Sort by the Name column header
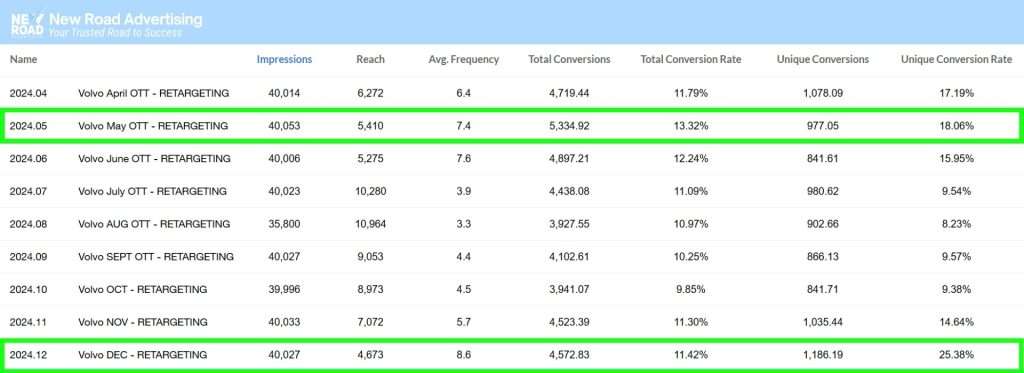The width and height of the screenshot is (1024, 373). click(x=23, y=59)
